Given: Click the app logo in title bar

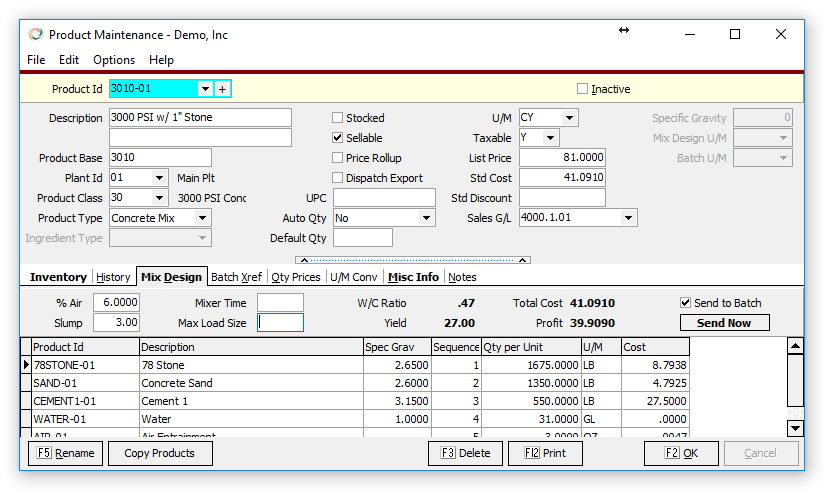Looking at the screenshot, I should pos(35,34).
